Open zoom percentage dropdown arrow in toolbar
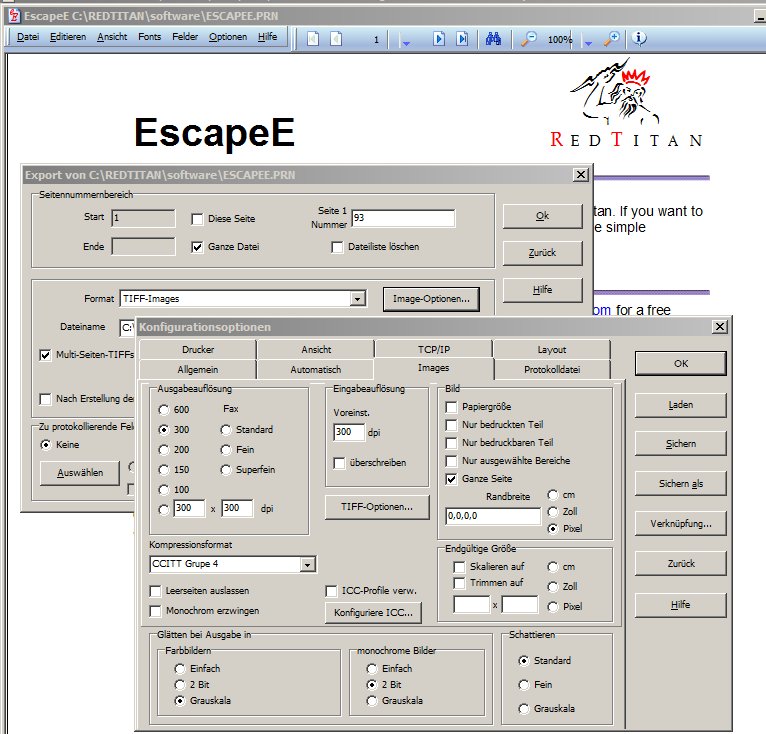Image resolution: width=766 pixels, height=734 pixels. click(588, 43)
